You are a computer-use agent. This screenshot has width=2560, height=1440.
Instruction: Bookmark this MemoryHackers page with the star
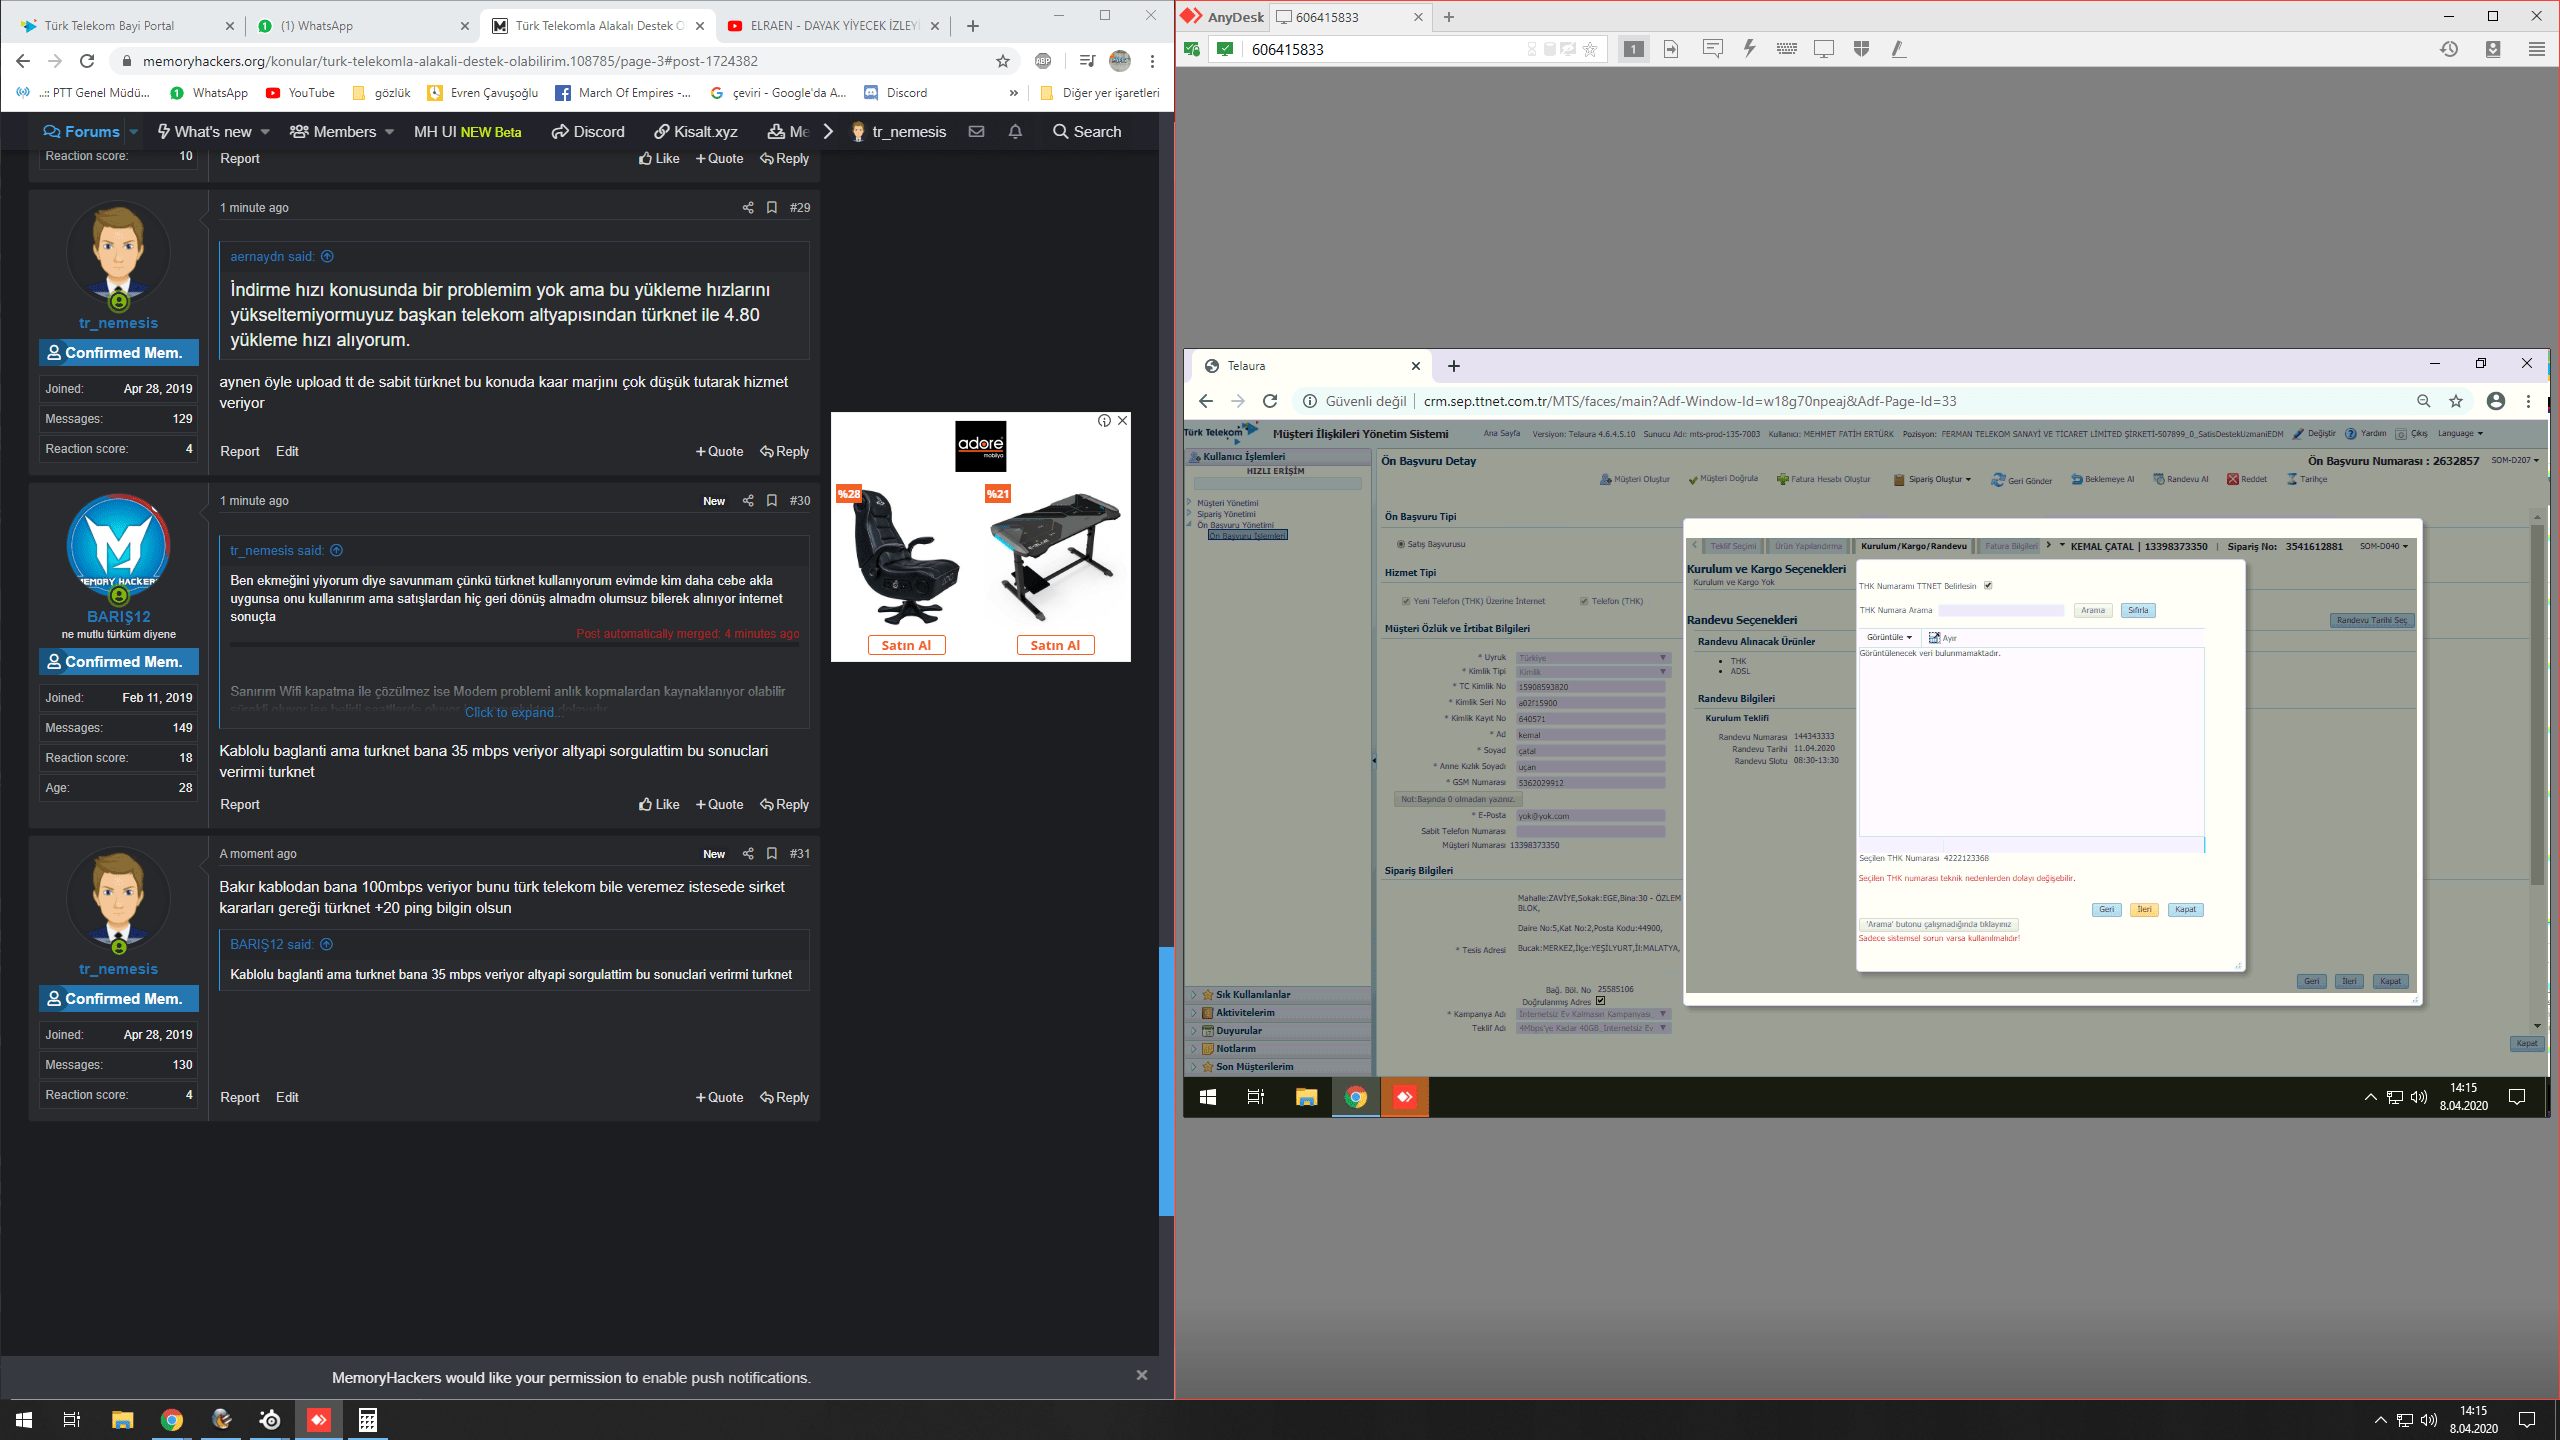[1003, 61]
